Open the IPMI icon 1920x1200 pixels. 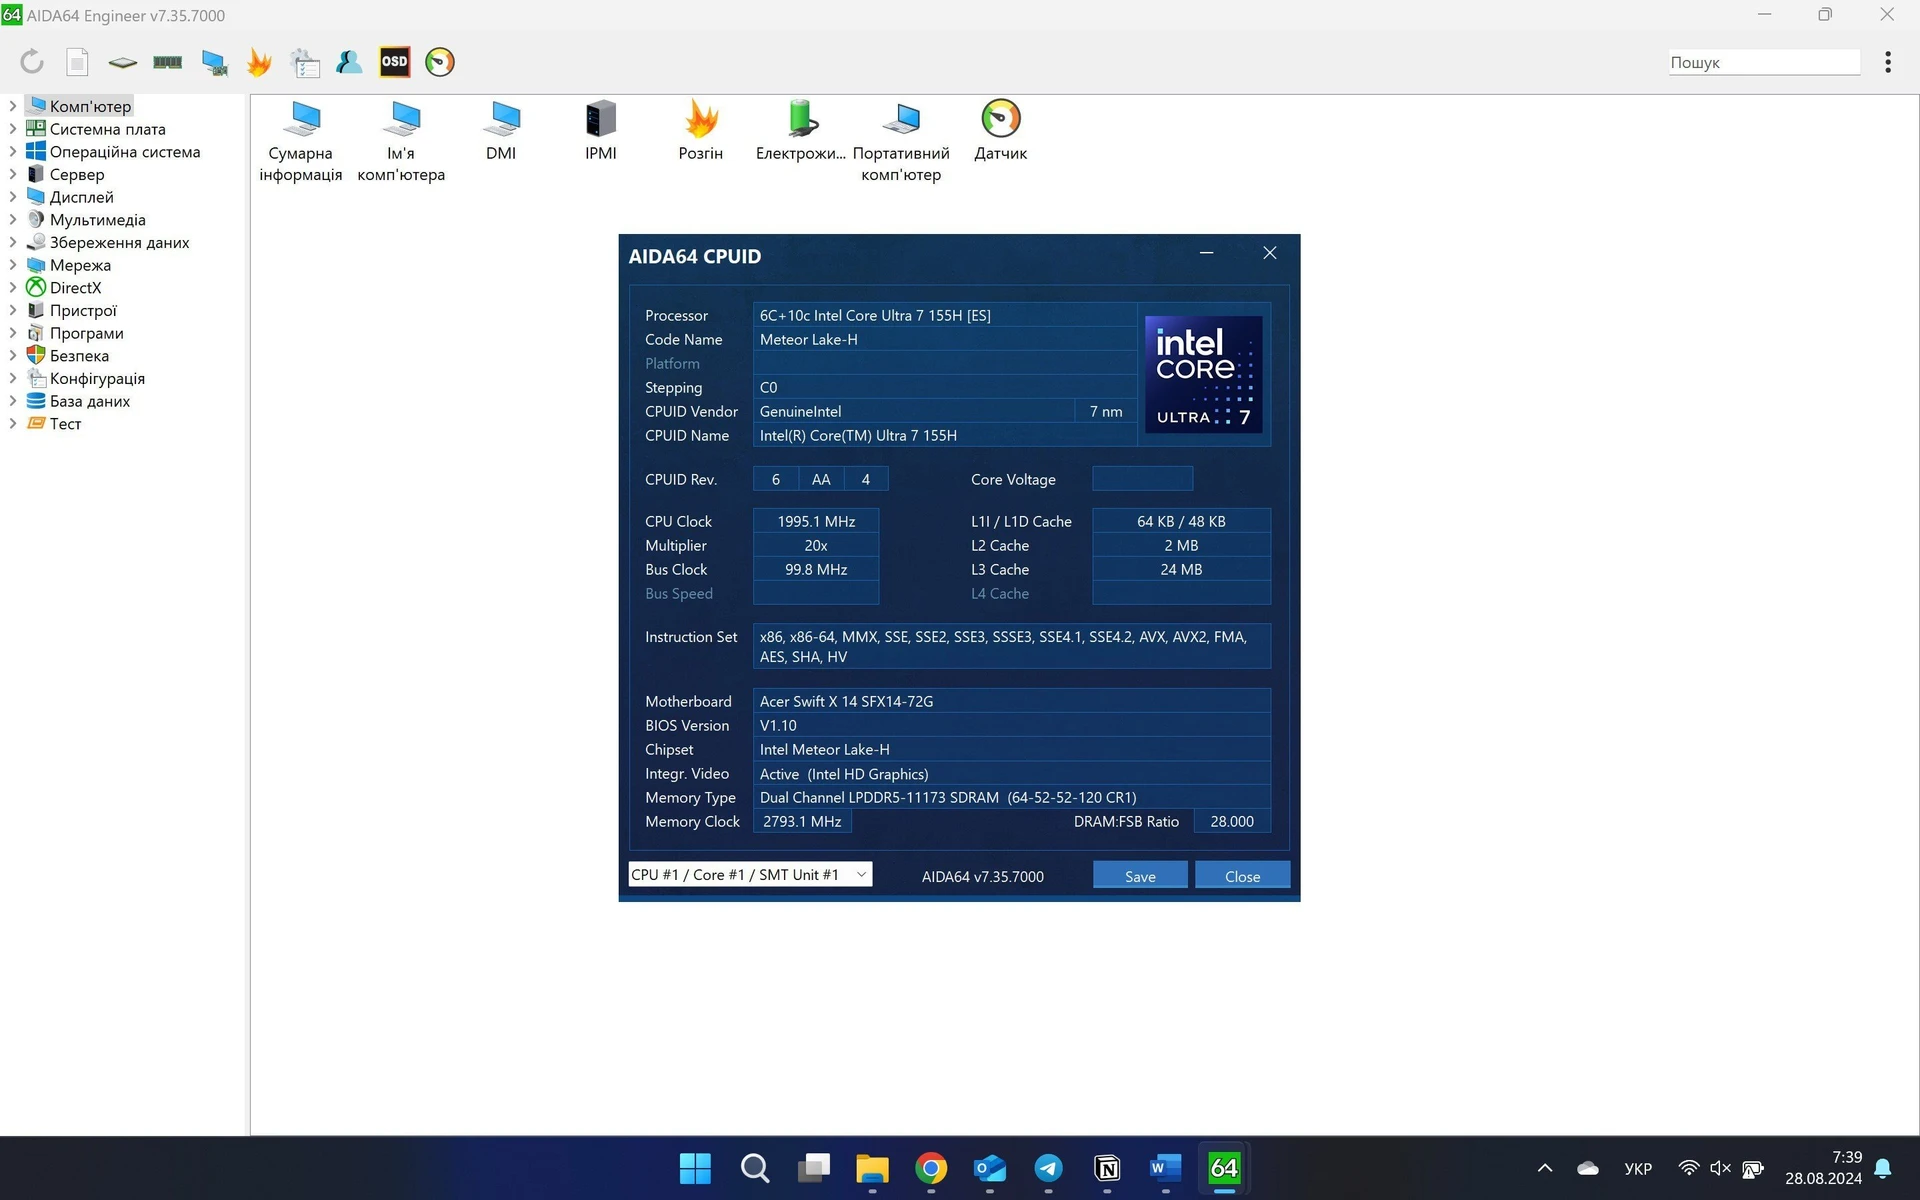coord(601,131)
